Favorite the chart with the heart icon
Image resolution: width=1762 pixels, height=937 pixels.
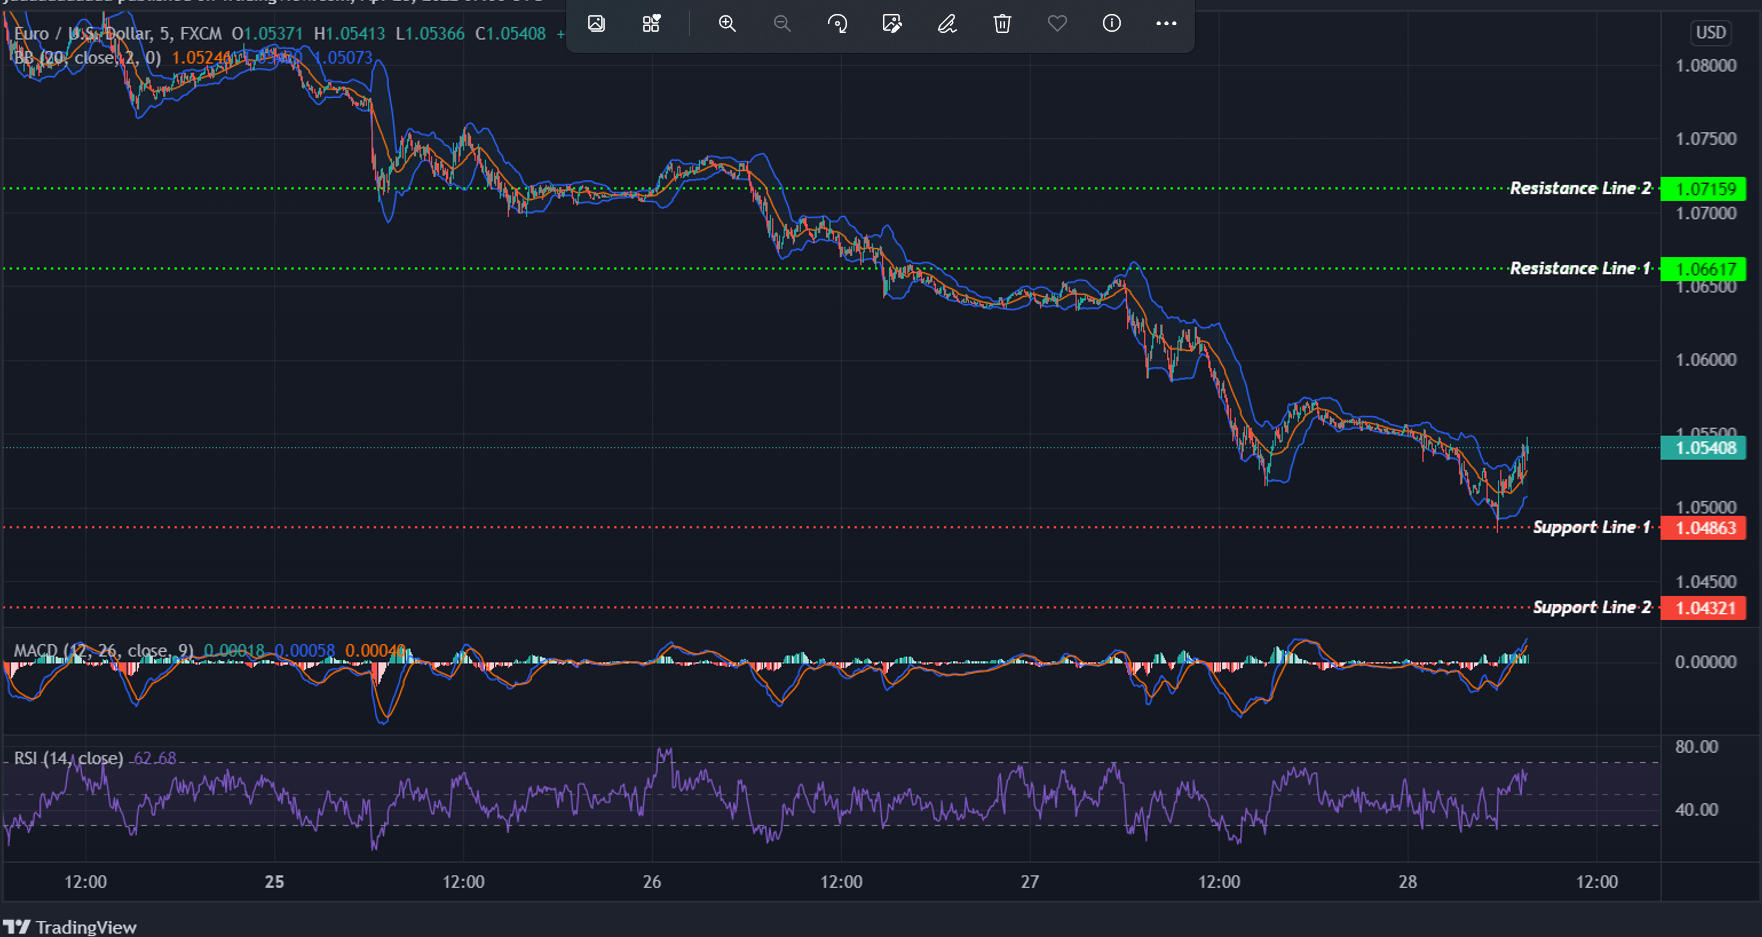click(x=1056, y=23)
